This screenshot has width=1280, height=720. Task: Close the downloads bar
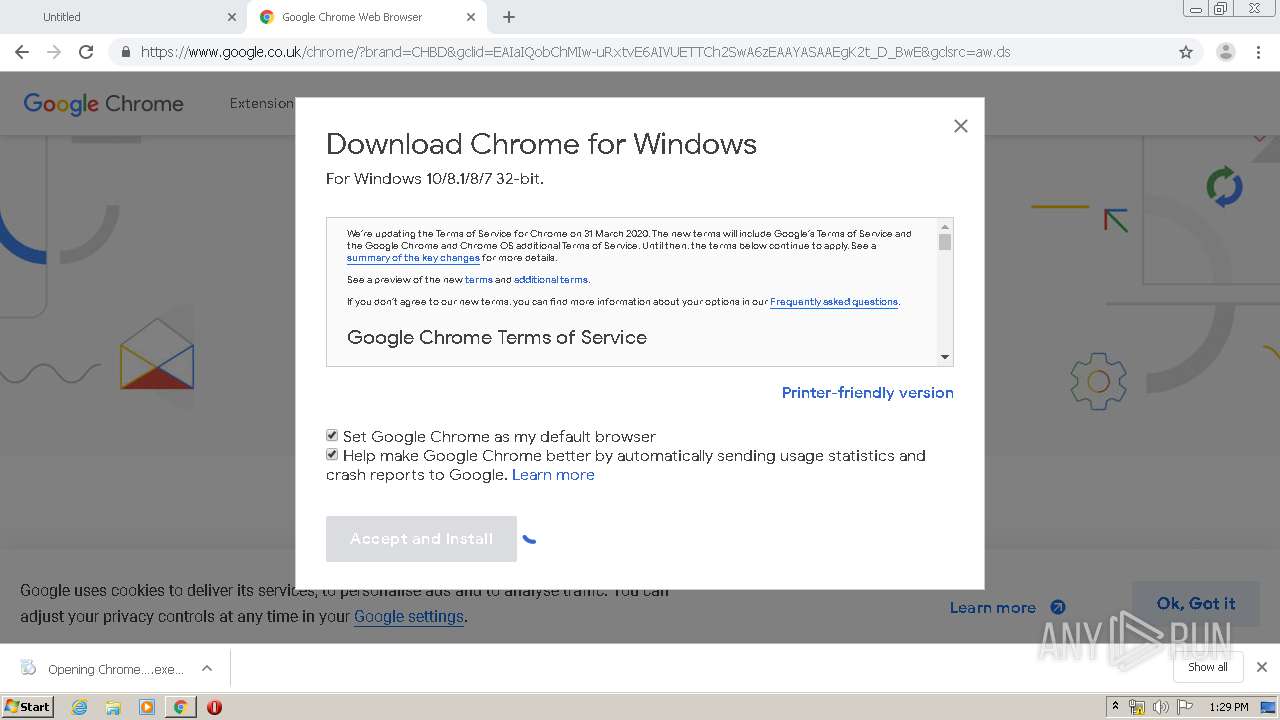pos(1261,667)
